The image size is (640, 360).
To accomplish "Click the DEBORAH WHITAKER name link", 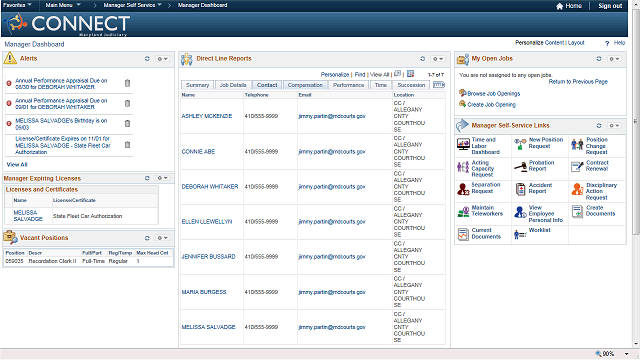I will click(210, 187).
